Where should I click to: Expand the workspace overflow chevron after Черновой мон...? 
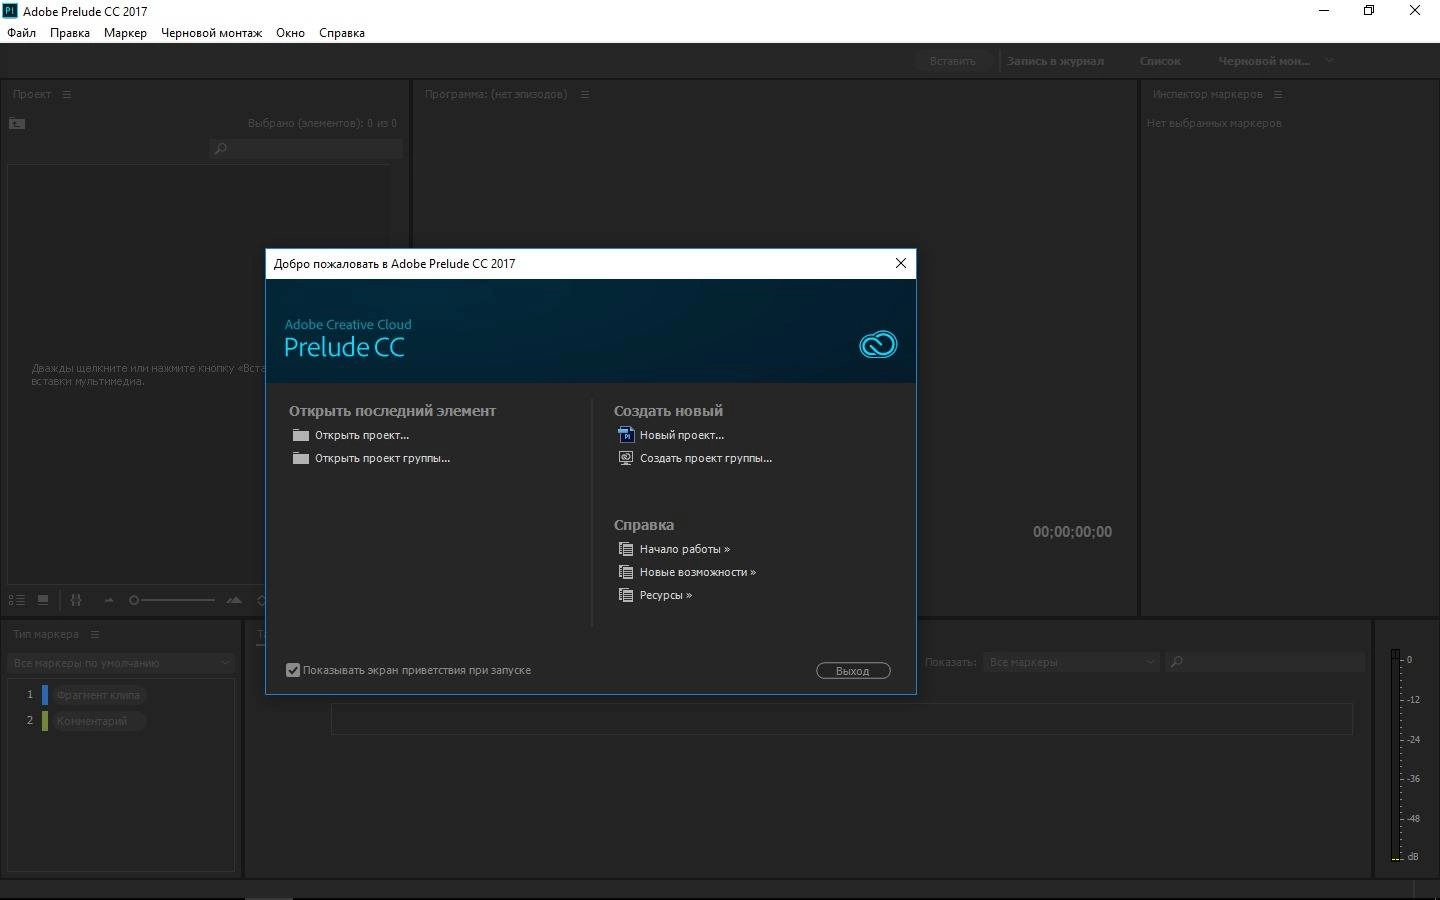pos(1329,61)
